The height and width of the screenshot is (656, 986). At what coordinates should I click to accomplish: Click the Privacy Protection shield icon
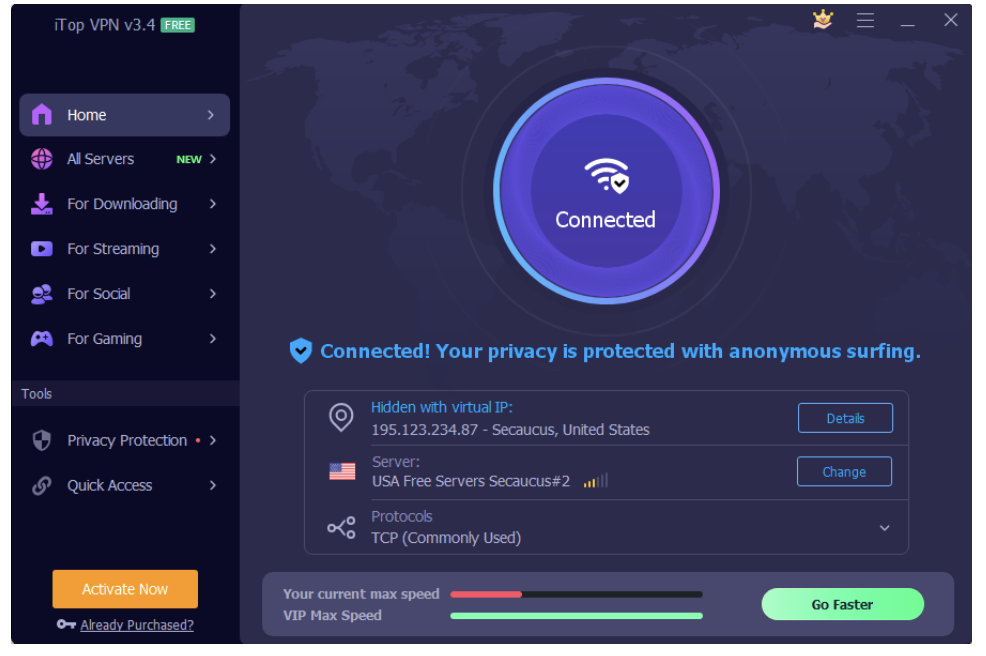[42, 440]
